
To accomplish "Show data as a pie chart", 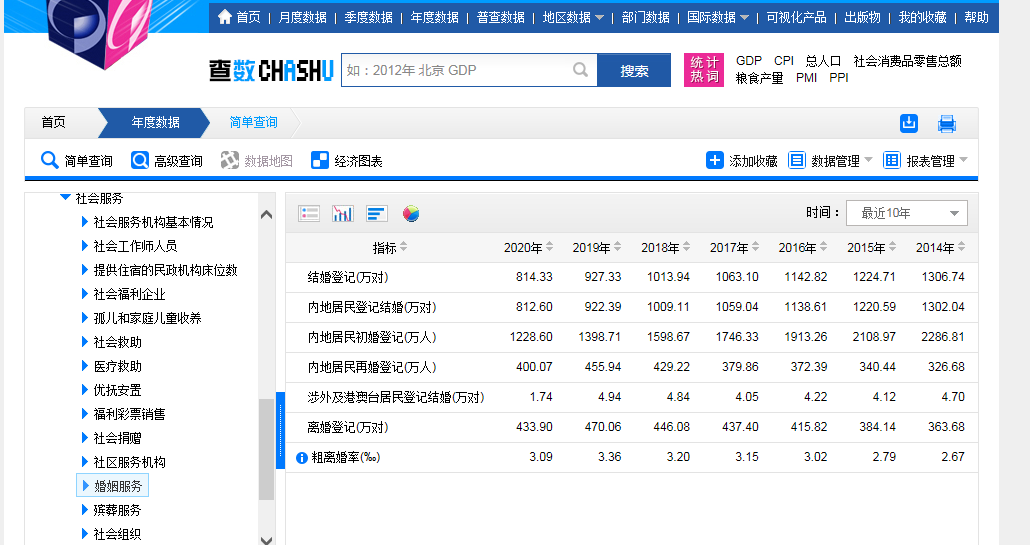I will (x=411, y=213).
